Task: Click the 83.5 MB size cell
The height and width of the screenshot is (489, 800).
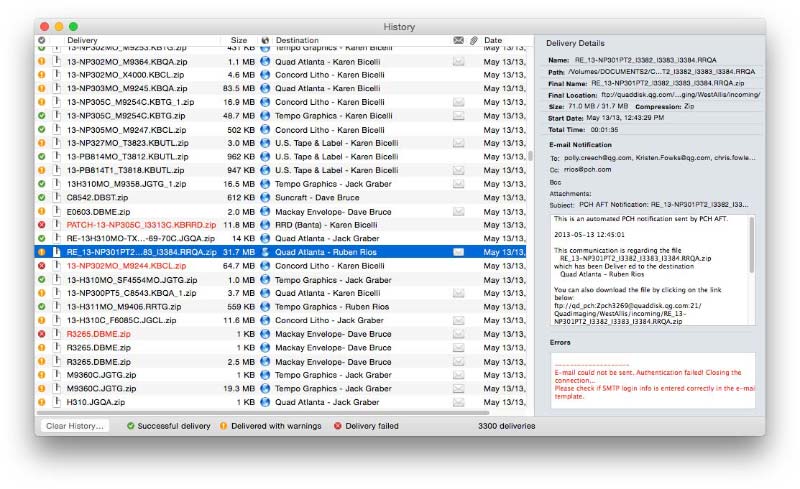Action: (x=239, y=88)
